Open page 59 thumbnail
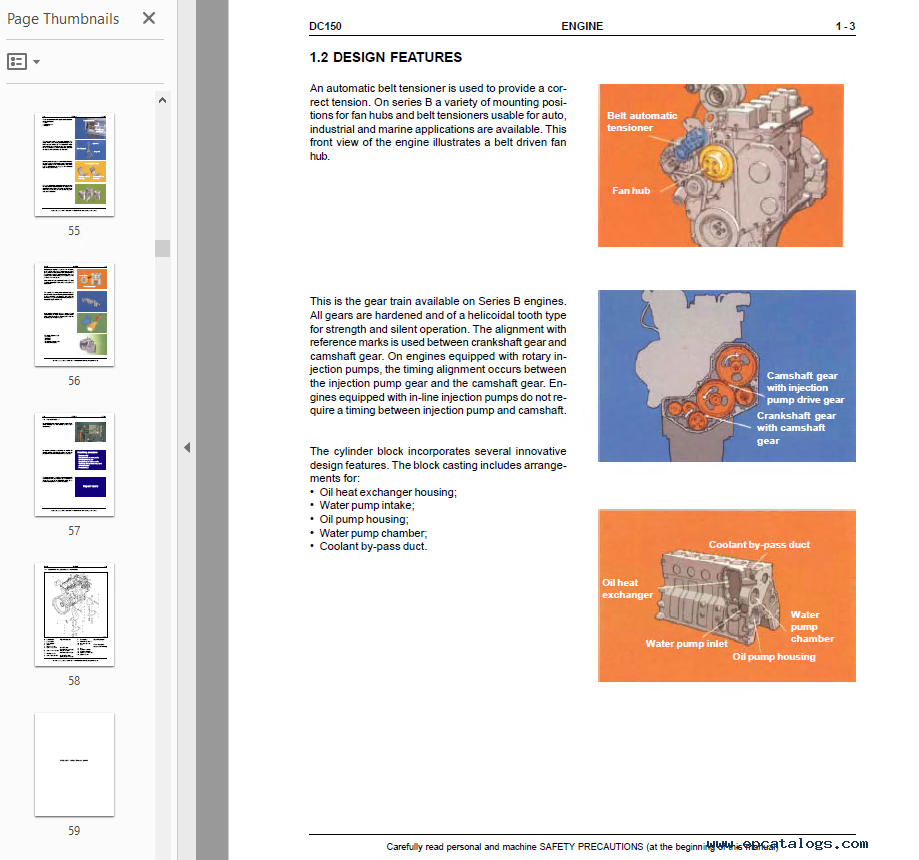 [74, 765]
